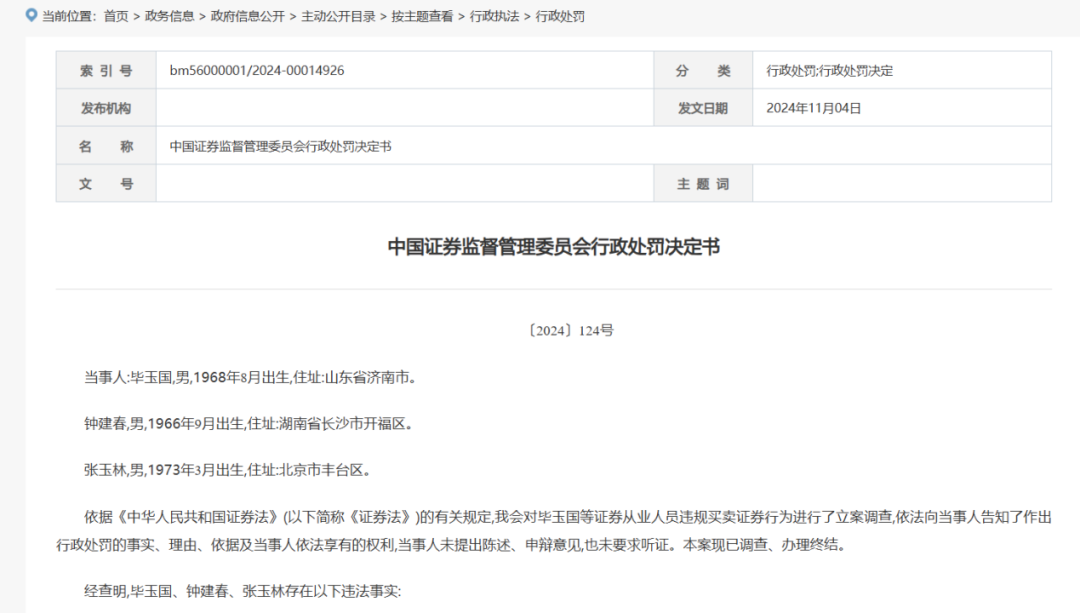Click the 索引号 label cell
1080x613 pixels.
click(x=106, y=70)
